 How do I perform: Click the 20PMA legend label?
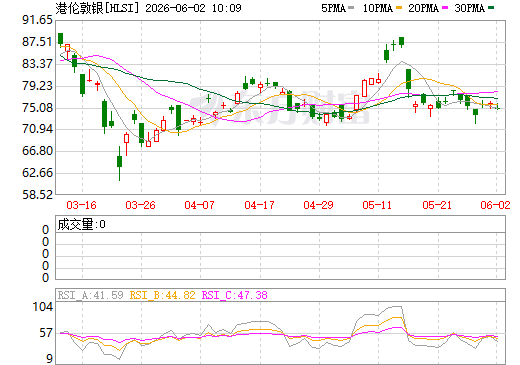pyautogui.click(x=423, y=8)
